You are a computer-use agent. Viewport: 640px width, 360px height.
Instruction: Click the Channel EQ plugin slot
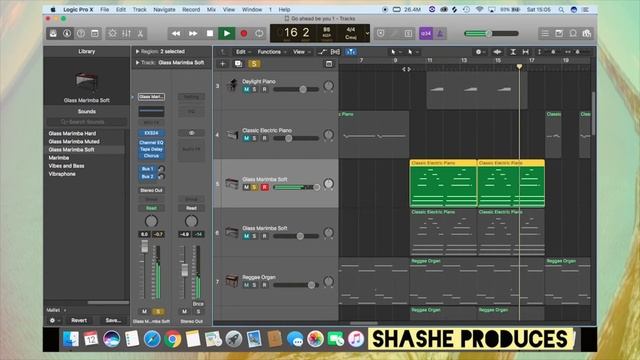[x=151, y=142]
